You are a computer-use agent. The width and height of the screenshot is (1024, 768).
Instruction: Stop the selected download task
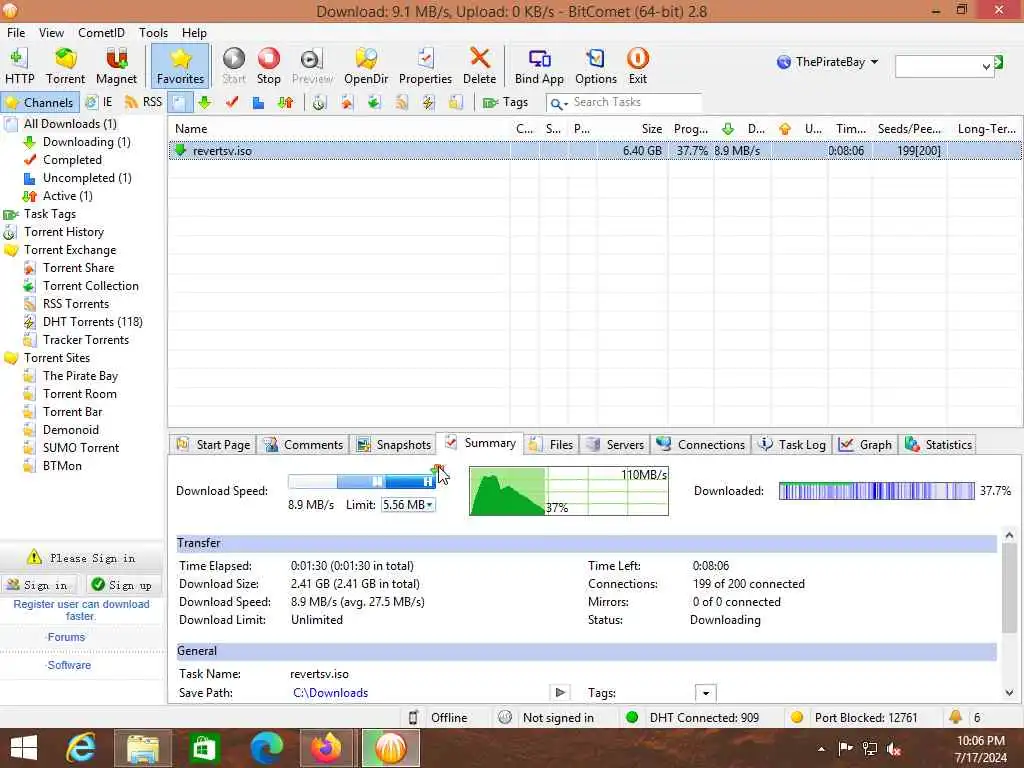[268, 66]
